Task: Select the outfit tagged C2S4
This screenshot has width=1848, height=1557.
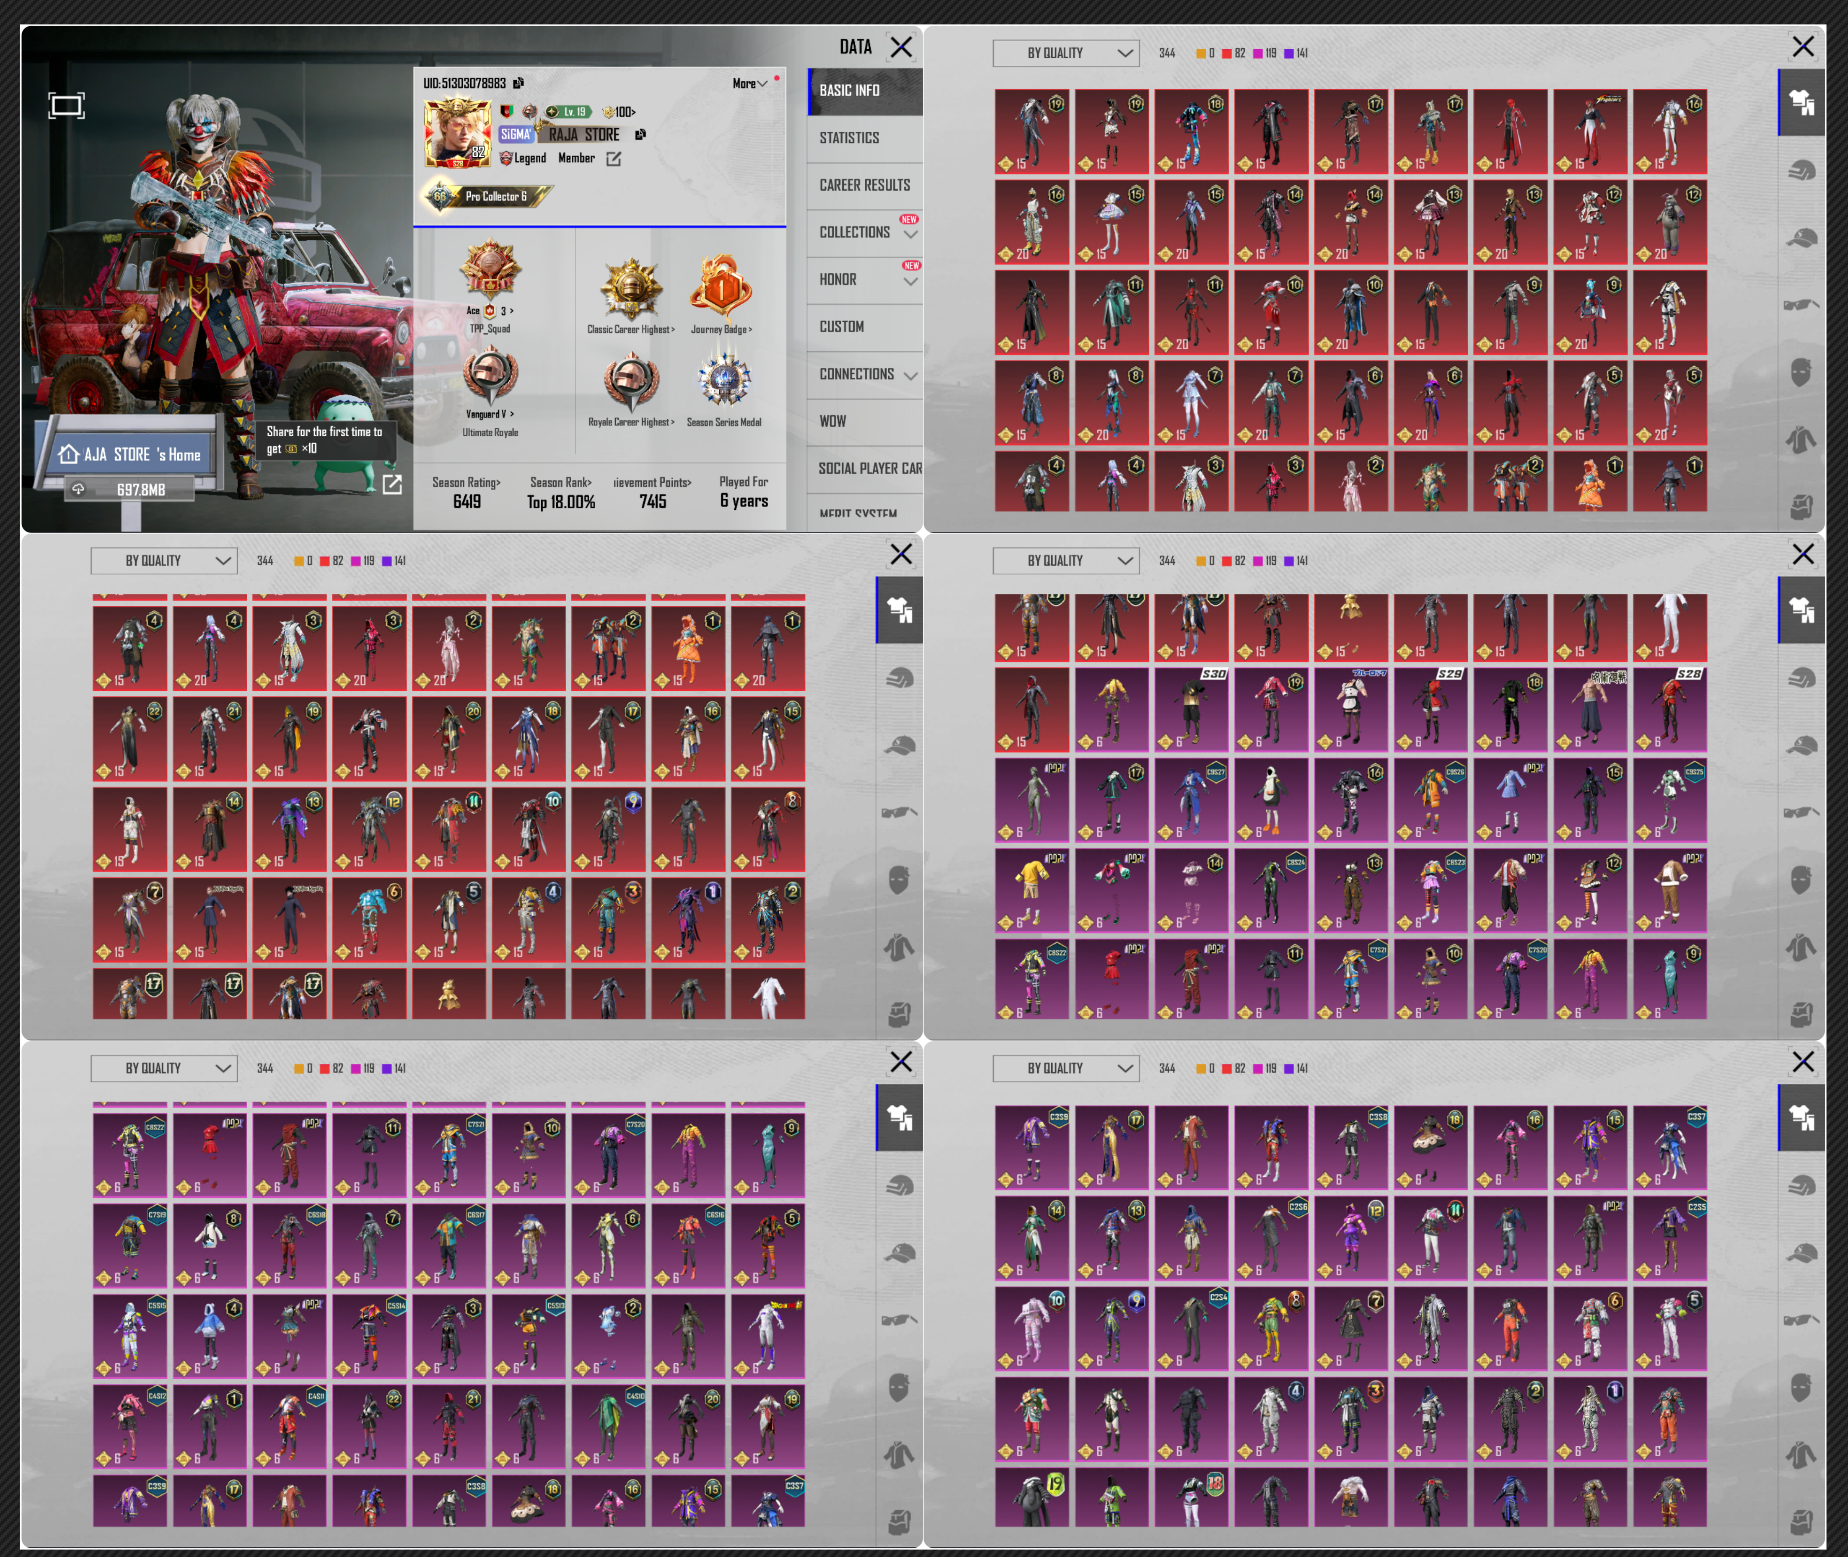Action: pyautogui.click(x=1191, y=1328)
